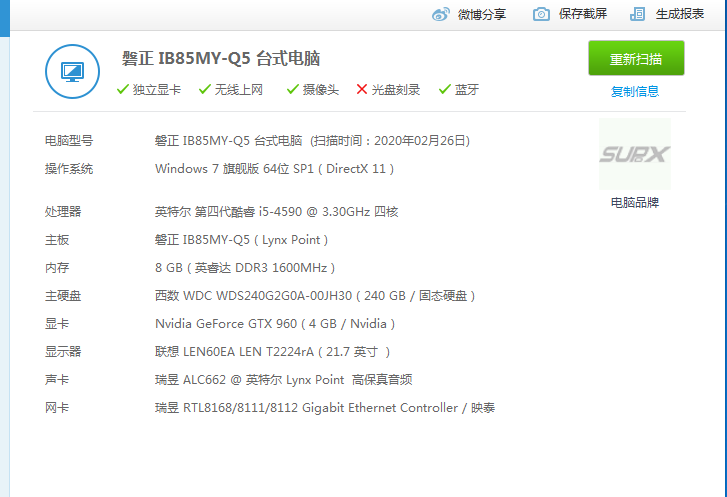Click the 主硬盘 row label
727x497 pixels.
[63, 296]
